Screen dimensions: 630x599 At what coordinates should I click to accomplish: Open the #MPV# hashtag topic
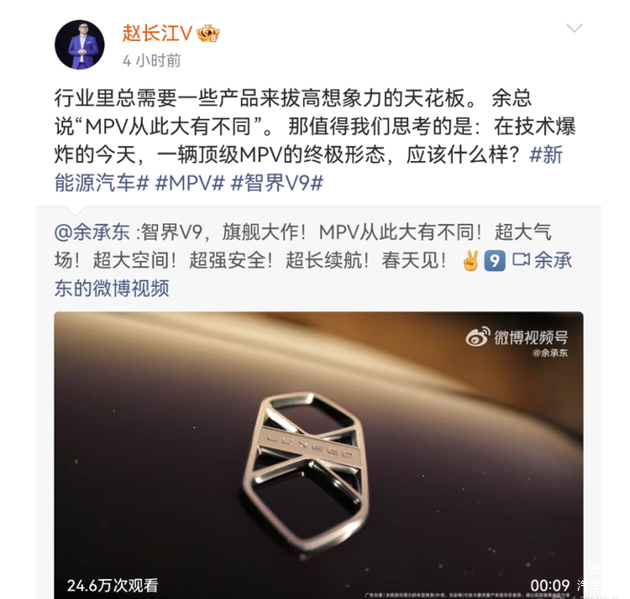click(x=190, y=183)
